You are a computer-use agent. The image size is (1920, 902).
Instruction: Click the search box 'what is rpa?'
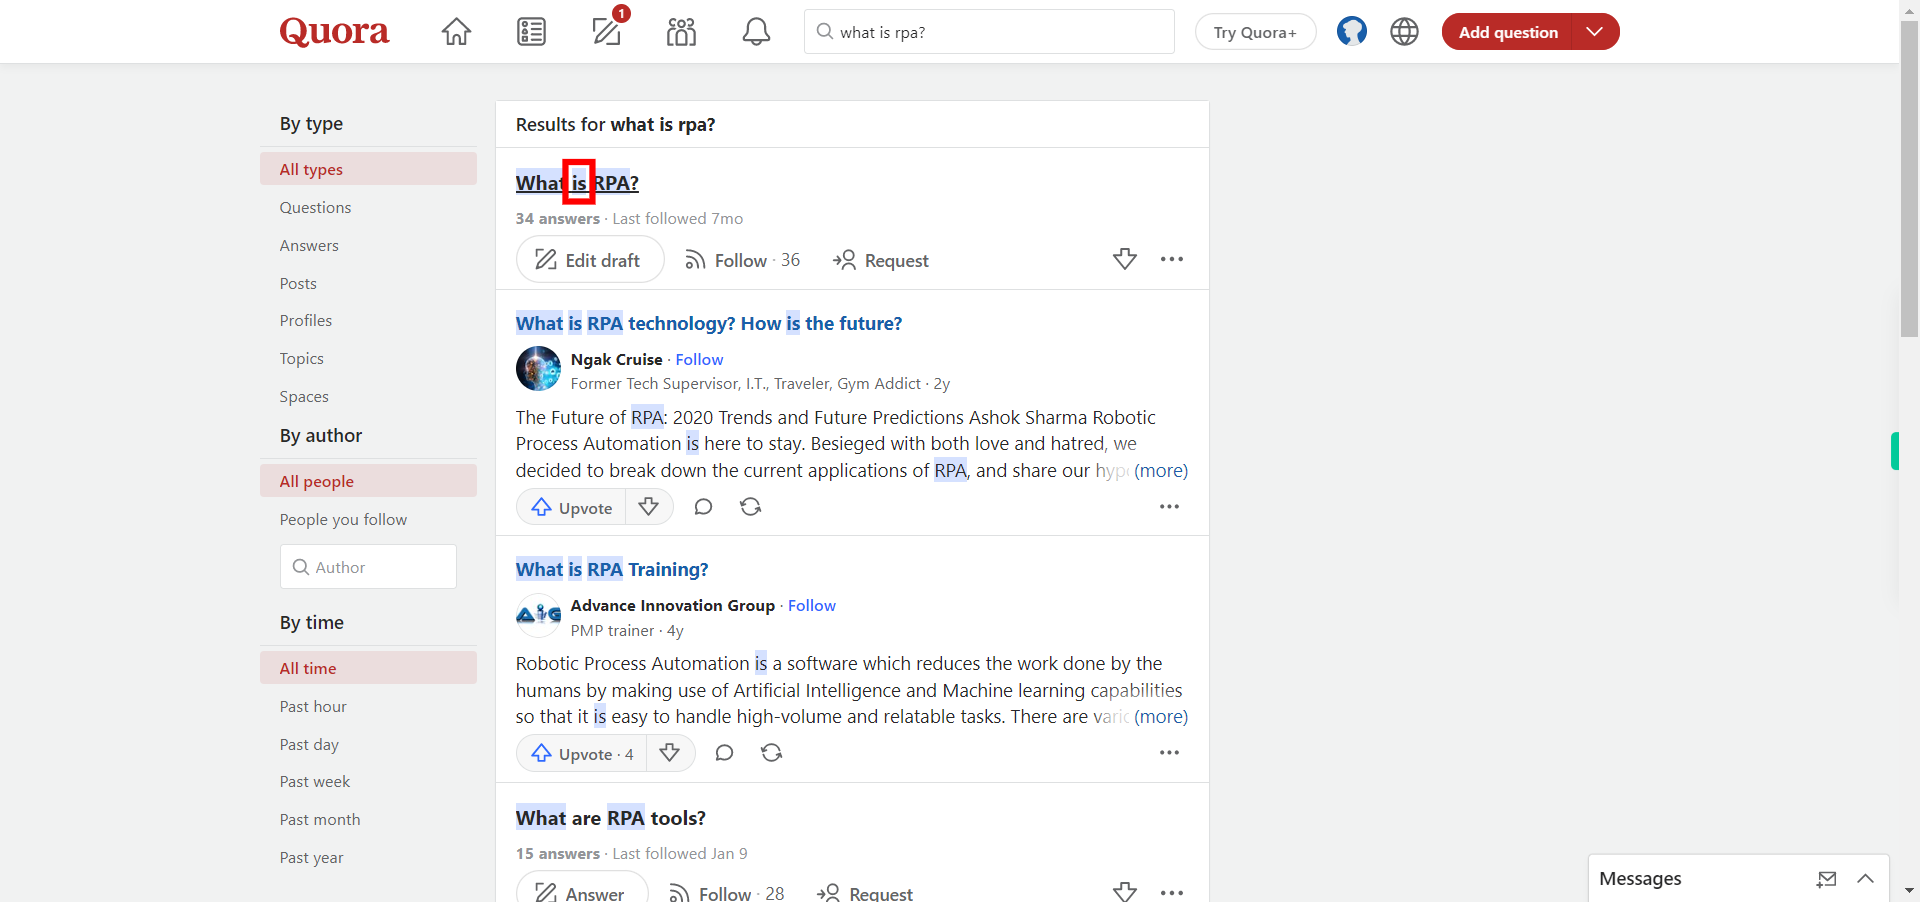(x=989, y=32)
